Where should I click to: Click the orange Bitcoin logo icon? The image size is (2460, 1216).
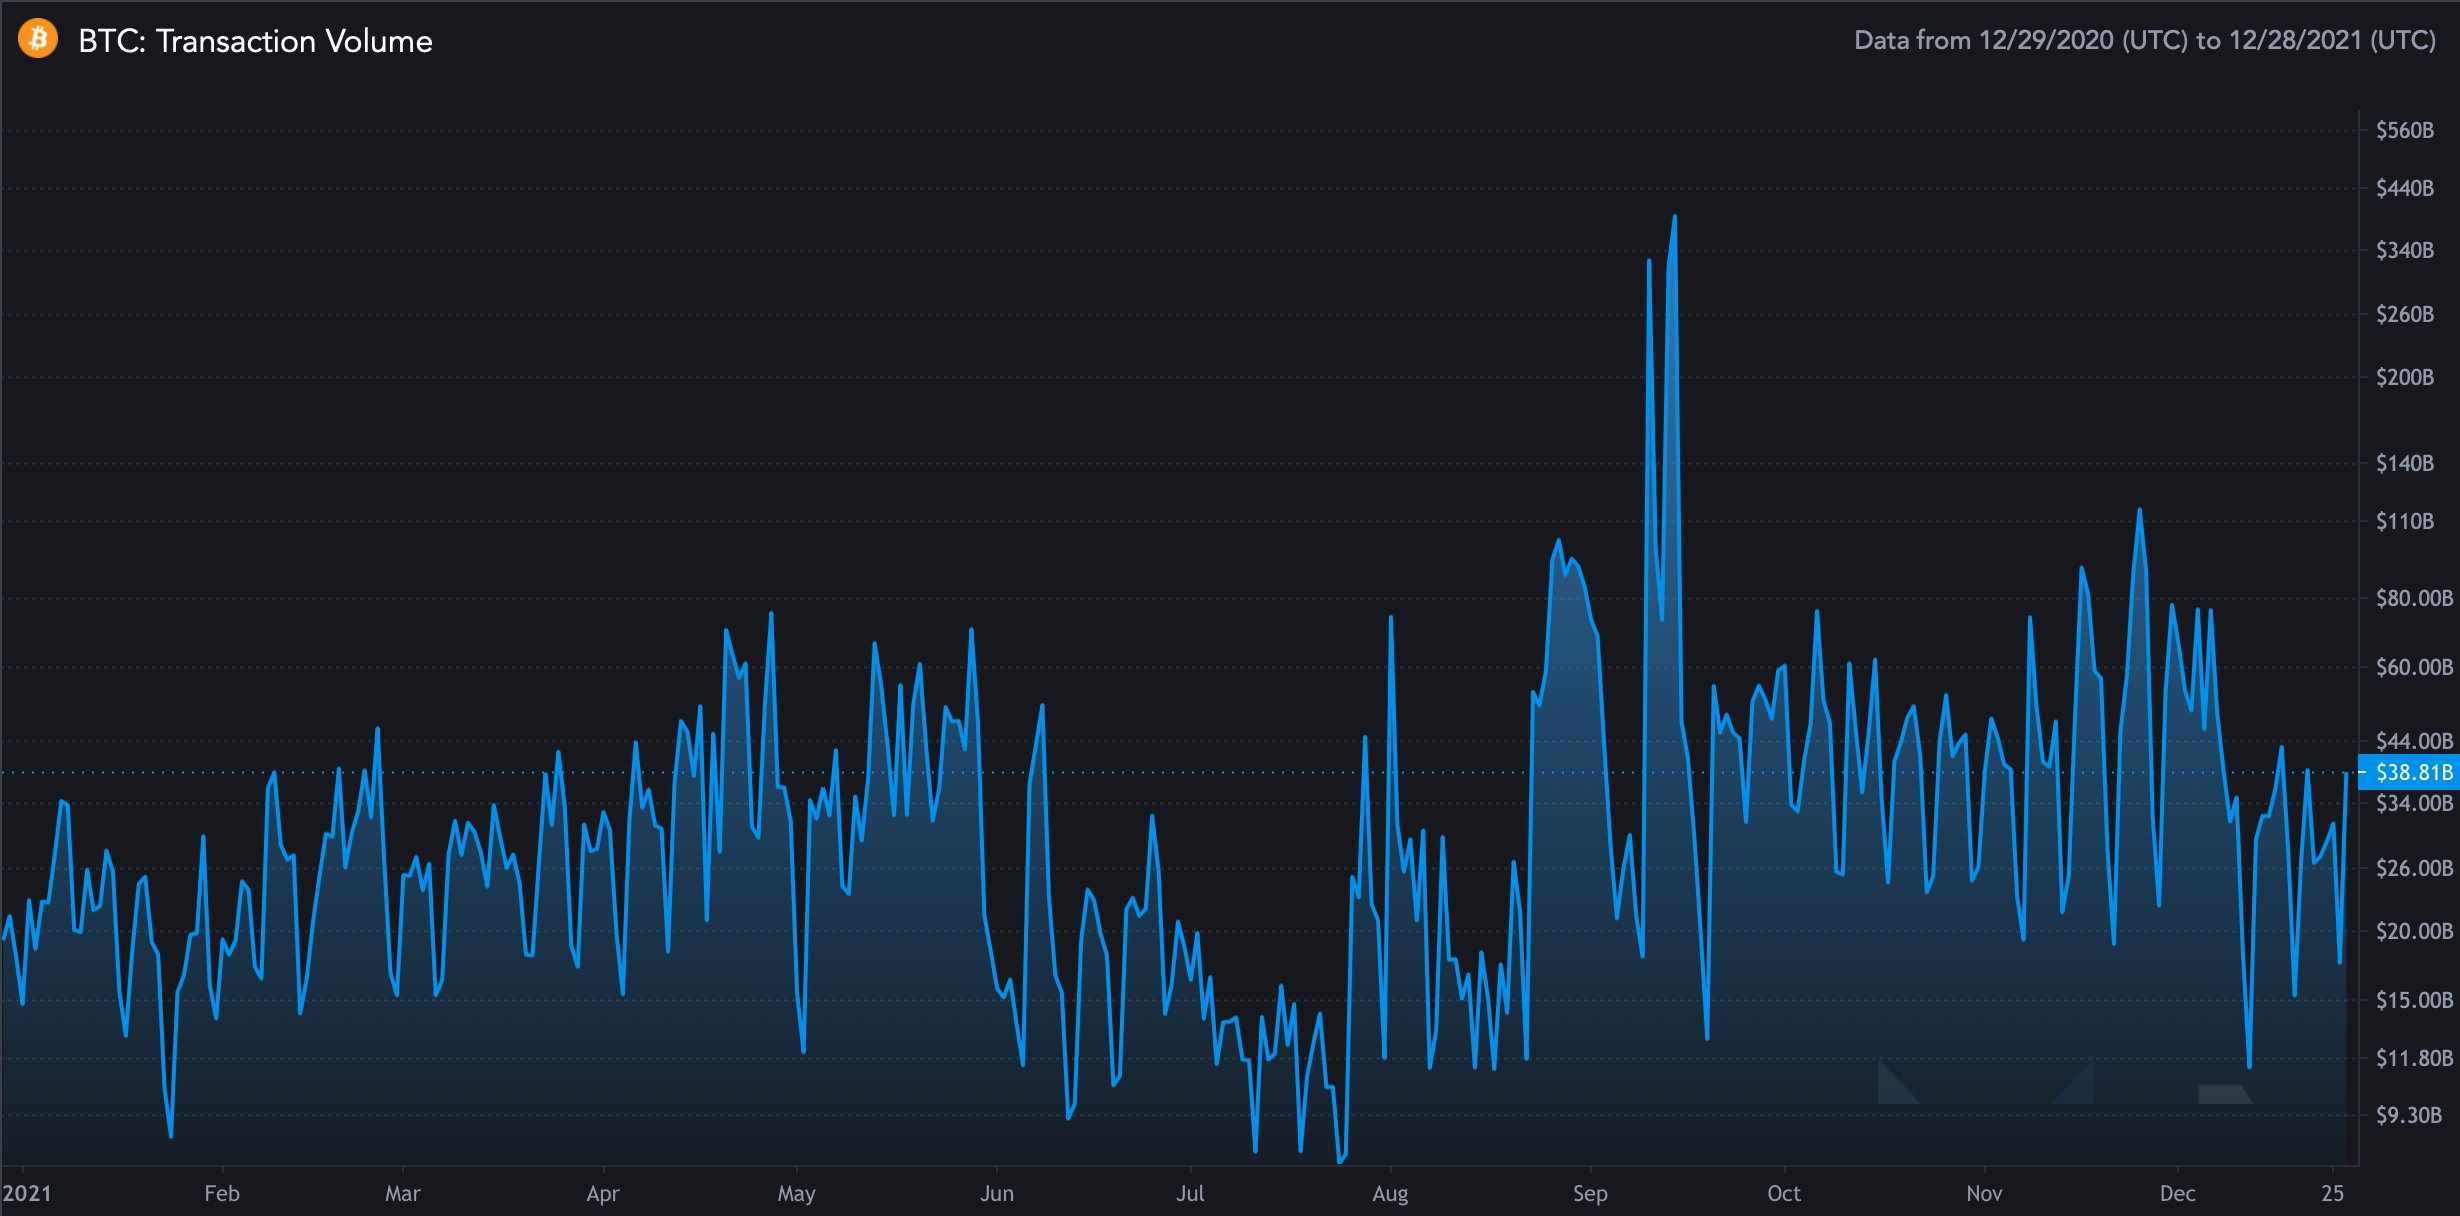pyautogui.click(x=38, y=39)
